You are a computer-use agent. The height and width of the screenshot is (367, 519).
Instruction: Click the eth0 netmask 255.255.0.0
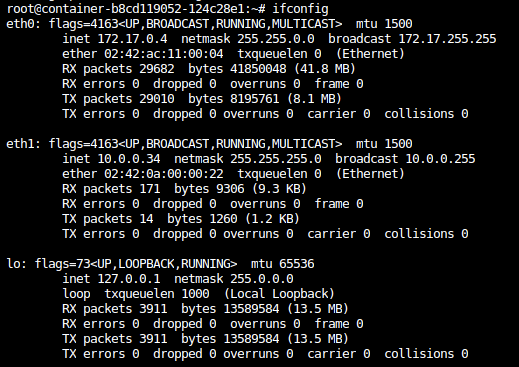tap(276, 39)
